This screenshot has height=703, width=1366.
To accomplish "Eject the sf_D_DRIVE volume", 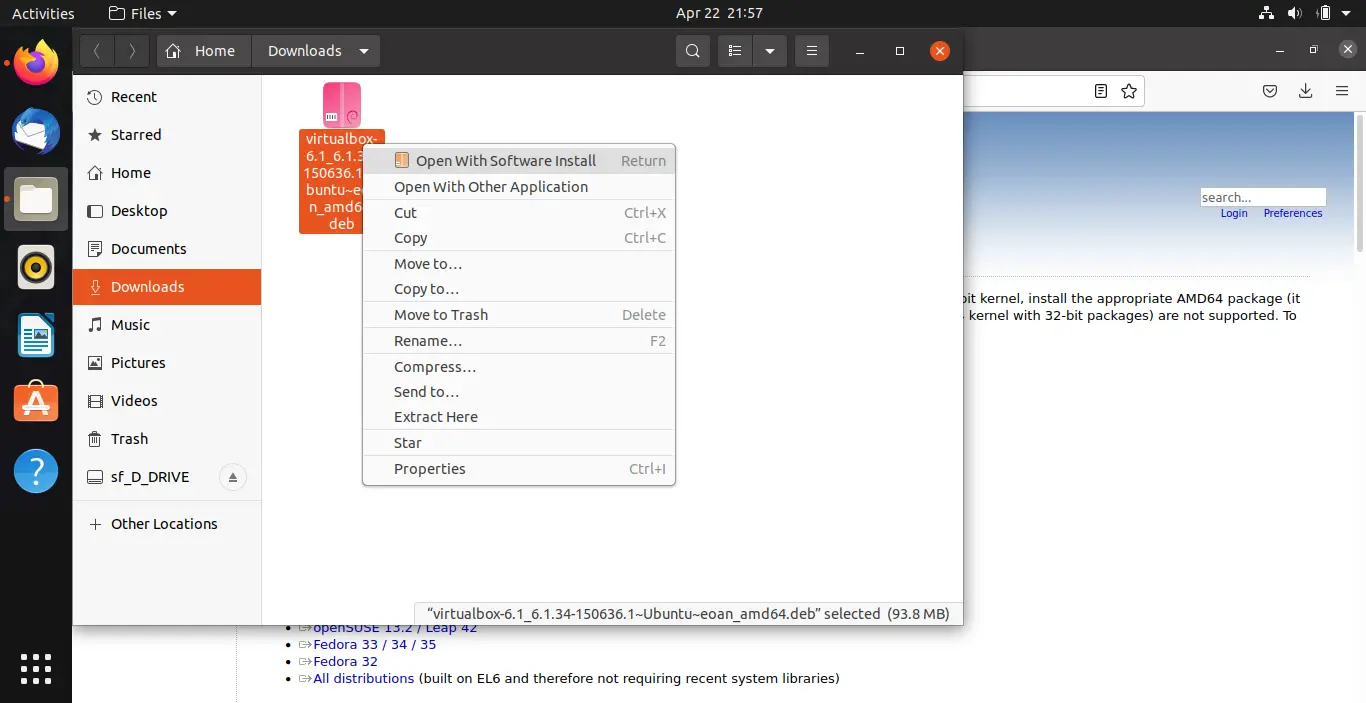I will (233, 477).
